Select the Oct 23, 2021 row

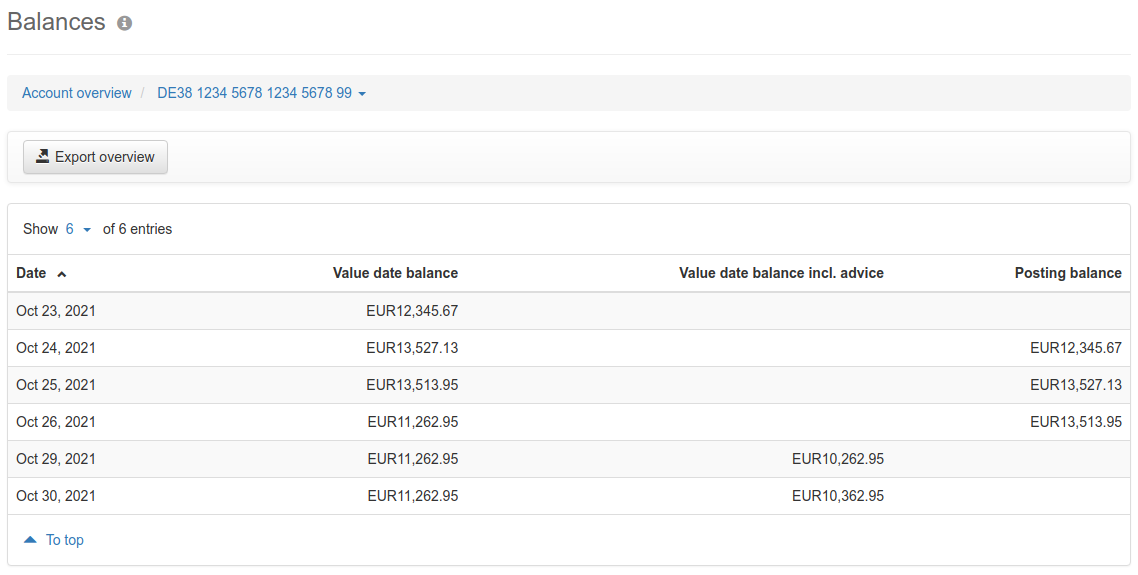tap(569, 311)
